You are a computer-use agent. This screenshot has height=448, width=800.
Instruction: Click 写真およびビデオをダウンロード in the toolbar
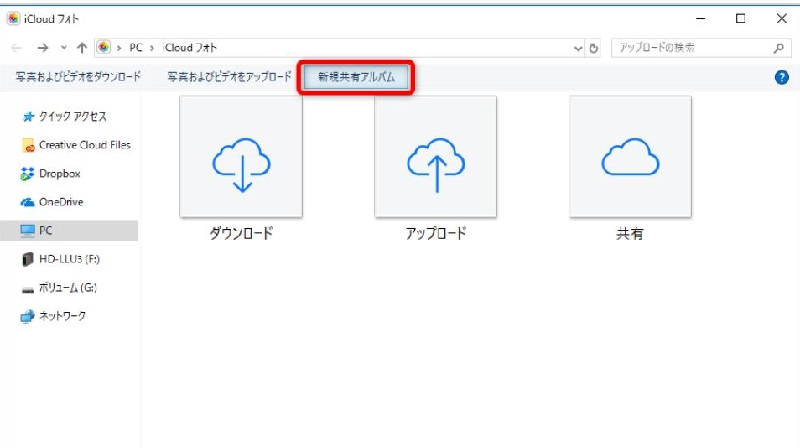78,77
